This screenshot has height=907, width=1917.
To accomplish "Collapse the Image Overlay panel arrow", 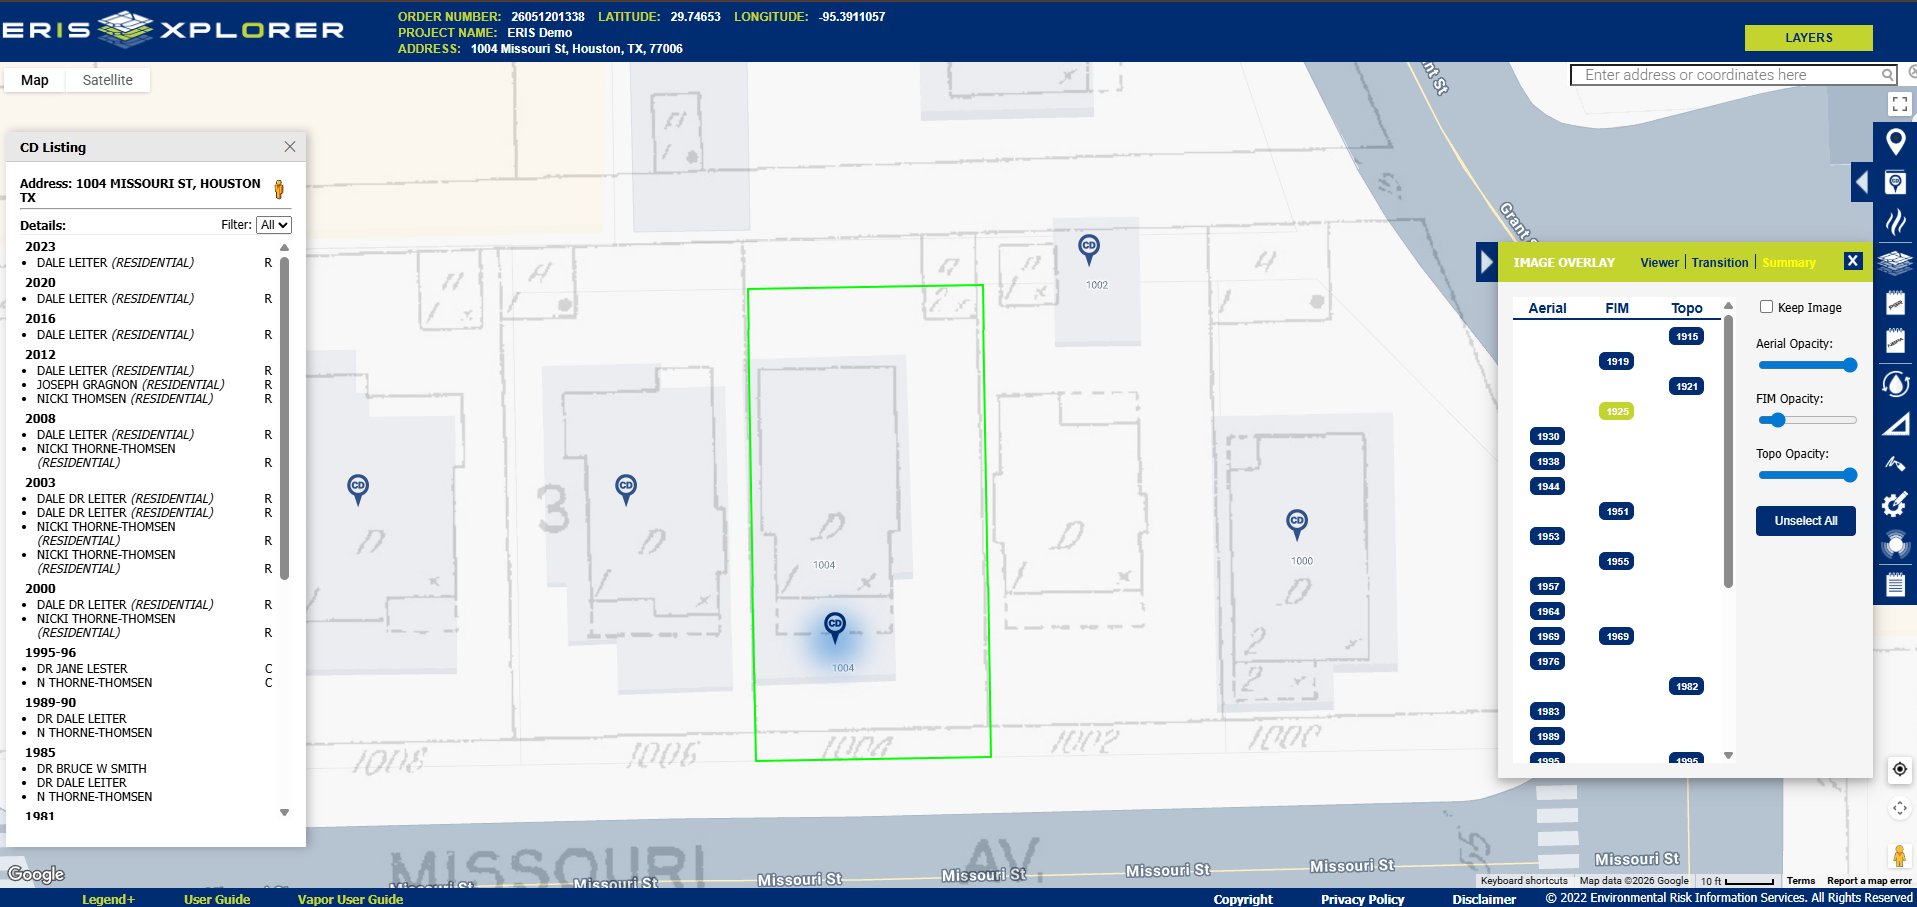I will (x=1487, y=262).
